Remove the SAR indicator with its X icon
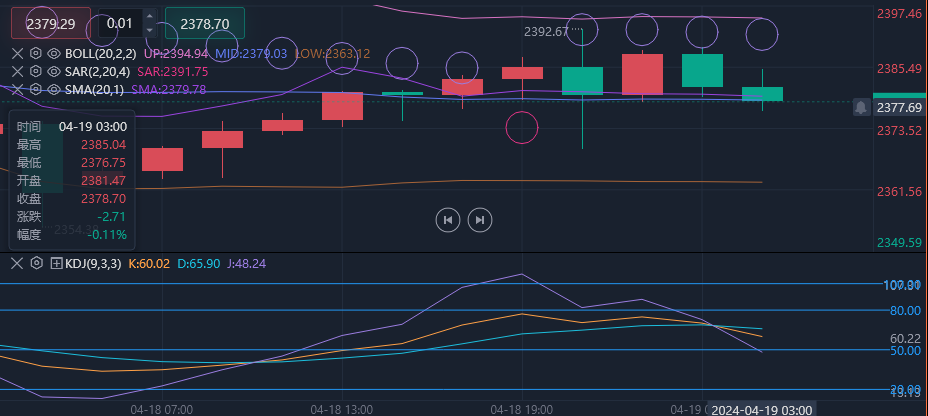Viewport: 928px width, 416px height. [x=17, y=71]
